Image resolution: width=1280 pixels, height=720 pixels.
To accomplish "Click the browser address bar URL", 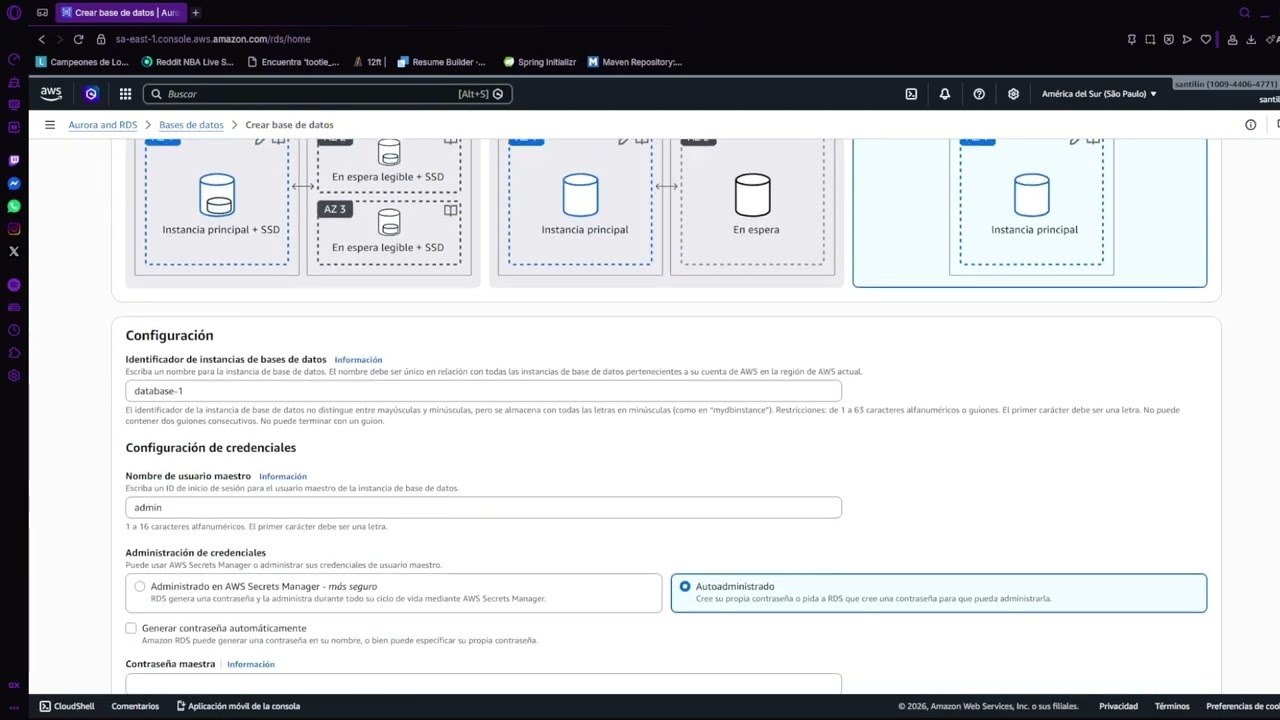I will 213,39.
